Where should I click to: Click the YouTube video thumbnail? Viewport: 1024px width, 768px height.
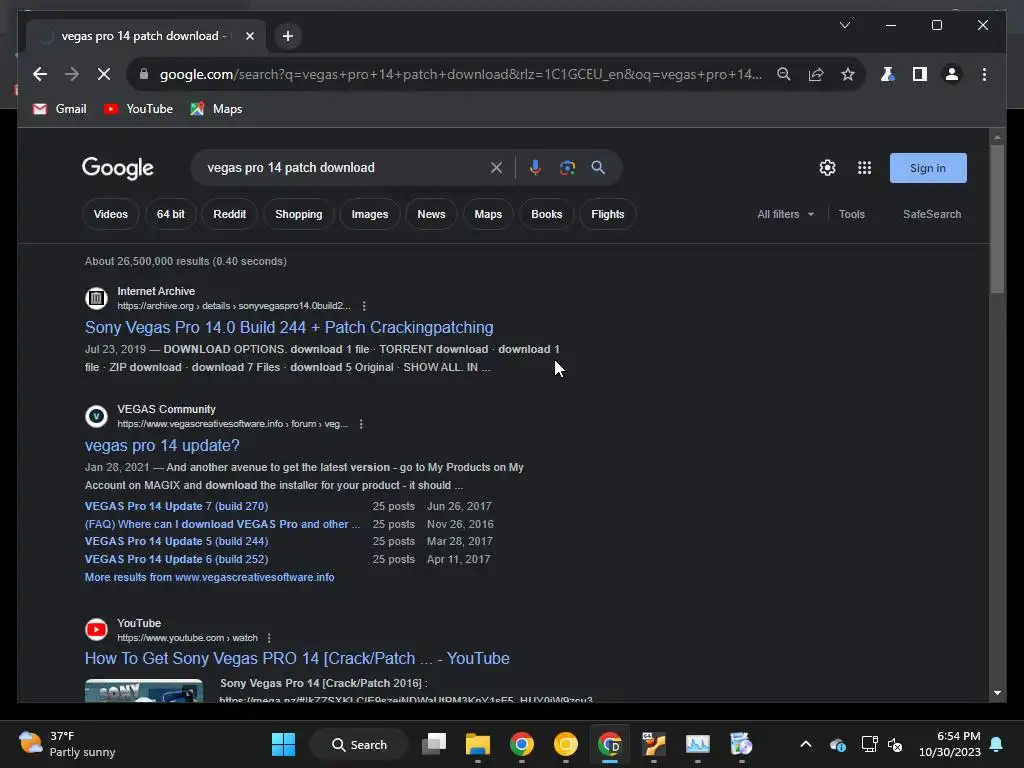tap(144, 690)
